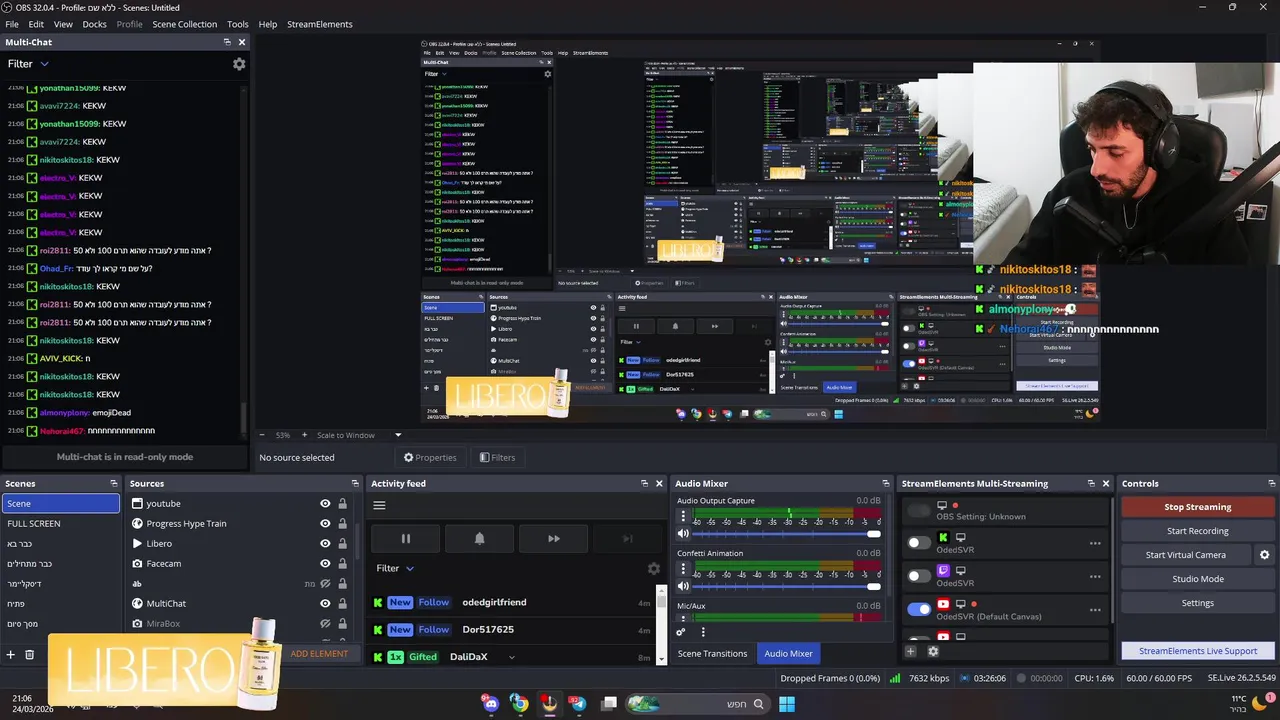1280x720 pixels.
Task: Open Multi-Streaming settings gear
Action: point(933,651)
